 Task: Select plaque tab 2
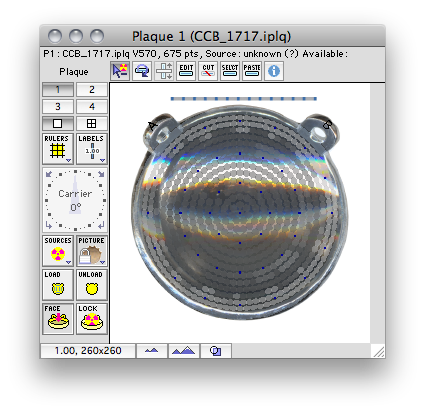[92, 90]
